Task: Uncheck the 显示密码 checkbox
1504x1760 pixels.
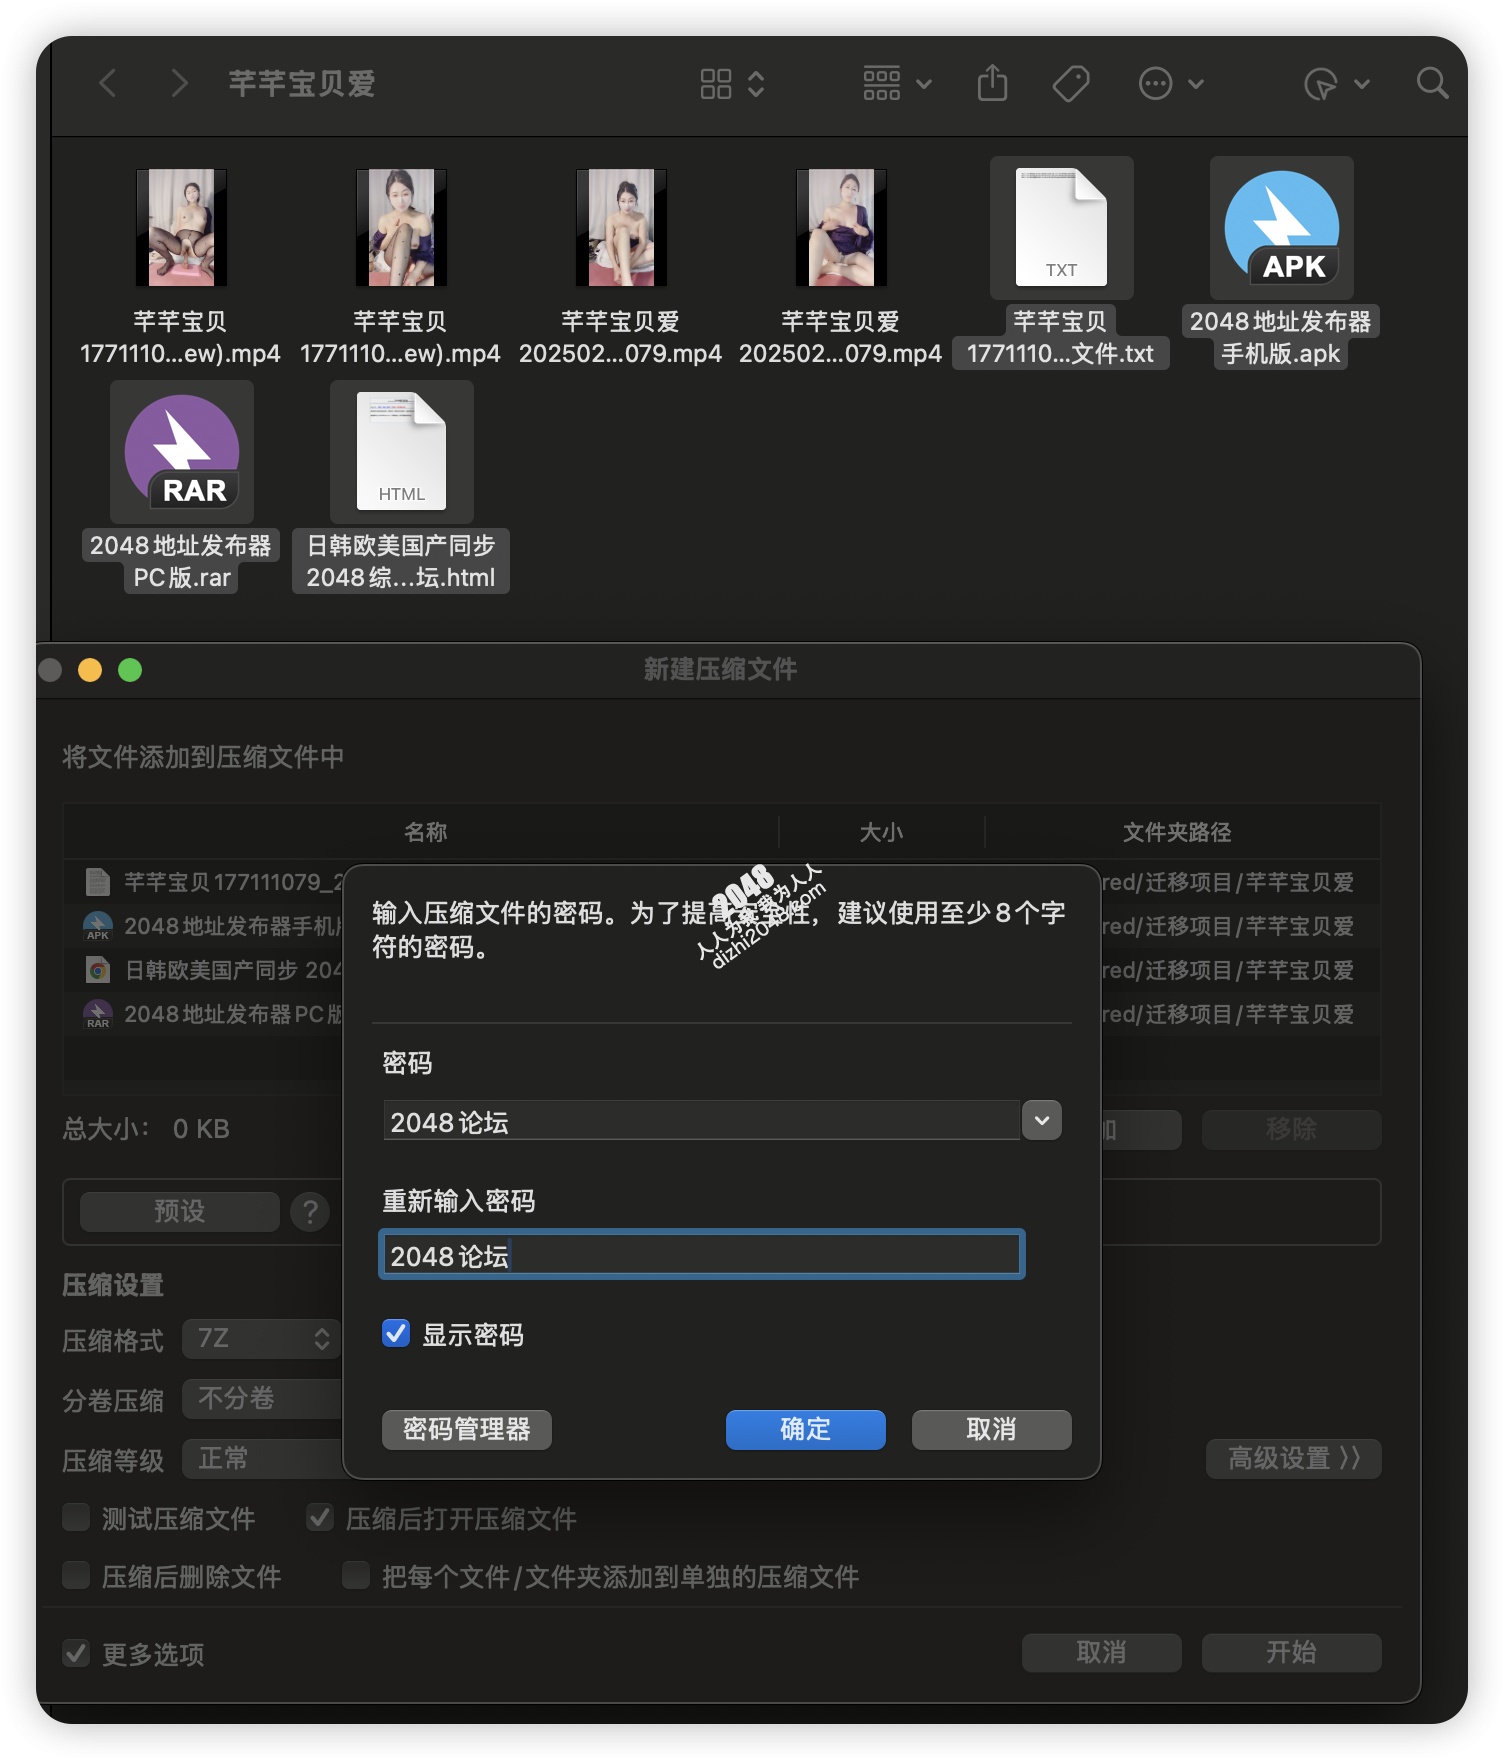Action: pyautogui.click(x=396, y=1334)
